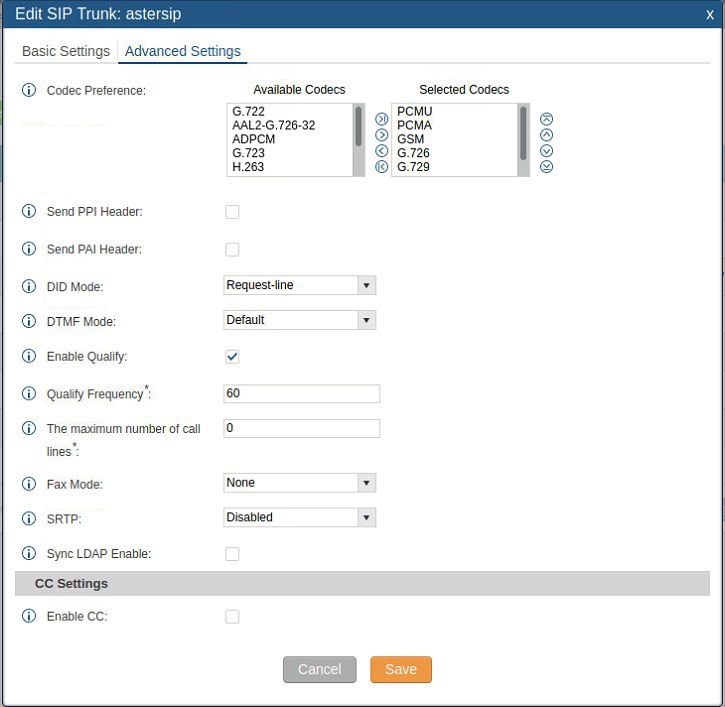This screenshot has height=707, width=725.
Task: Enable Send PPI Header checkbox
Action: [x=232, y=212]
